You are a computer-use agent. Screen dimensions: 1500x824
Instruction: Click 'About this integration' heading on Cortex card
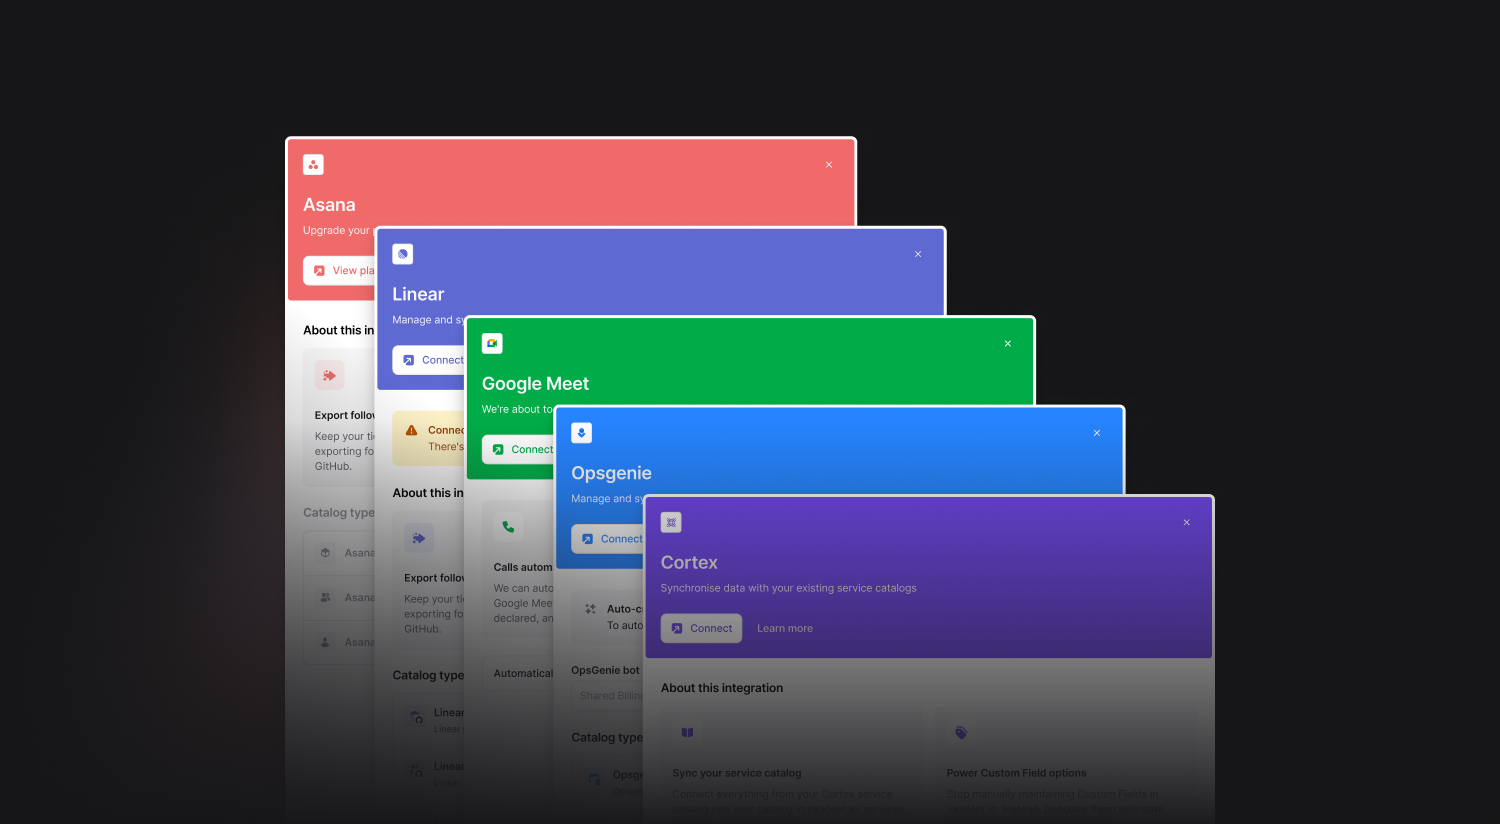point(722,688)
